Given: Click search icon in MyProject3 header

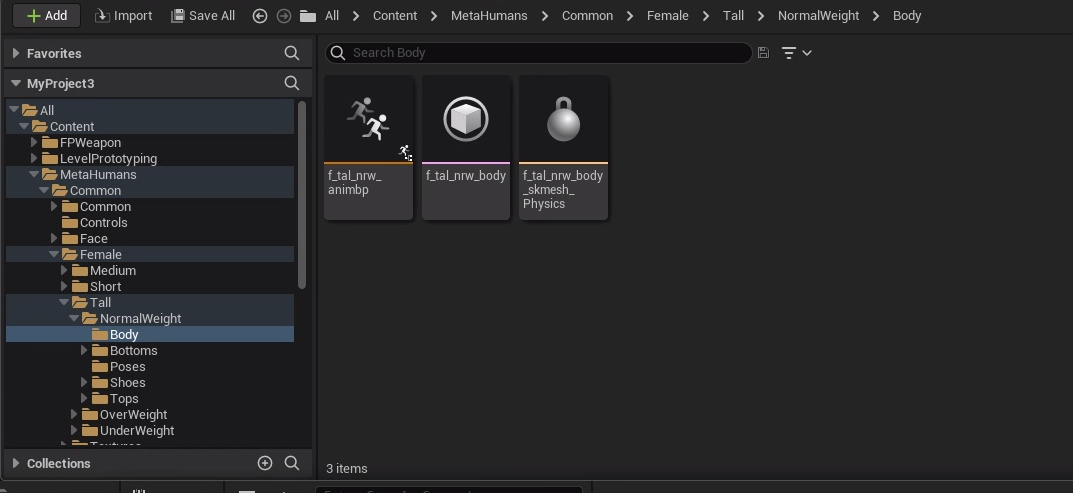Looking at the screenshot, I should (292, 83).
